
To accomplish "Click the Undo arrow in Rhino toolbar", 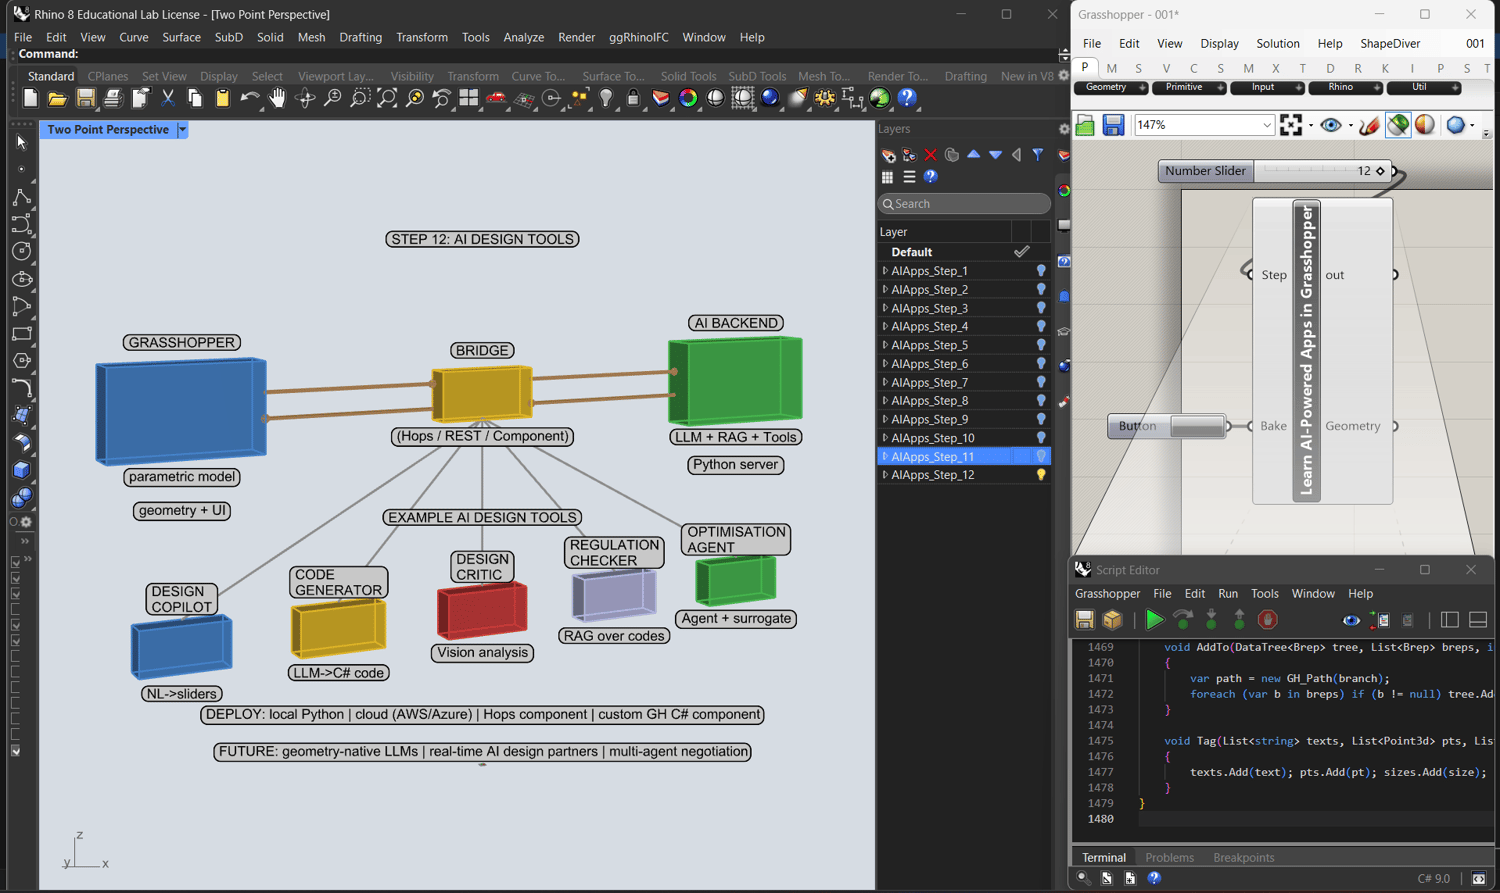I will [x=249, y=98].
